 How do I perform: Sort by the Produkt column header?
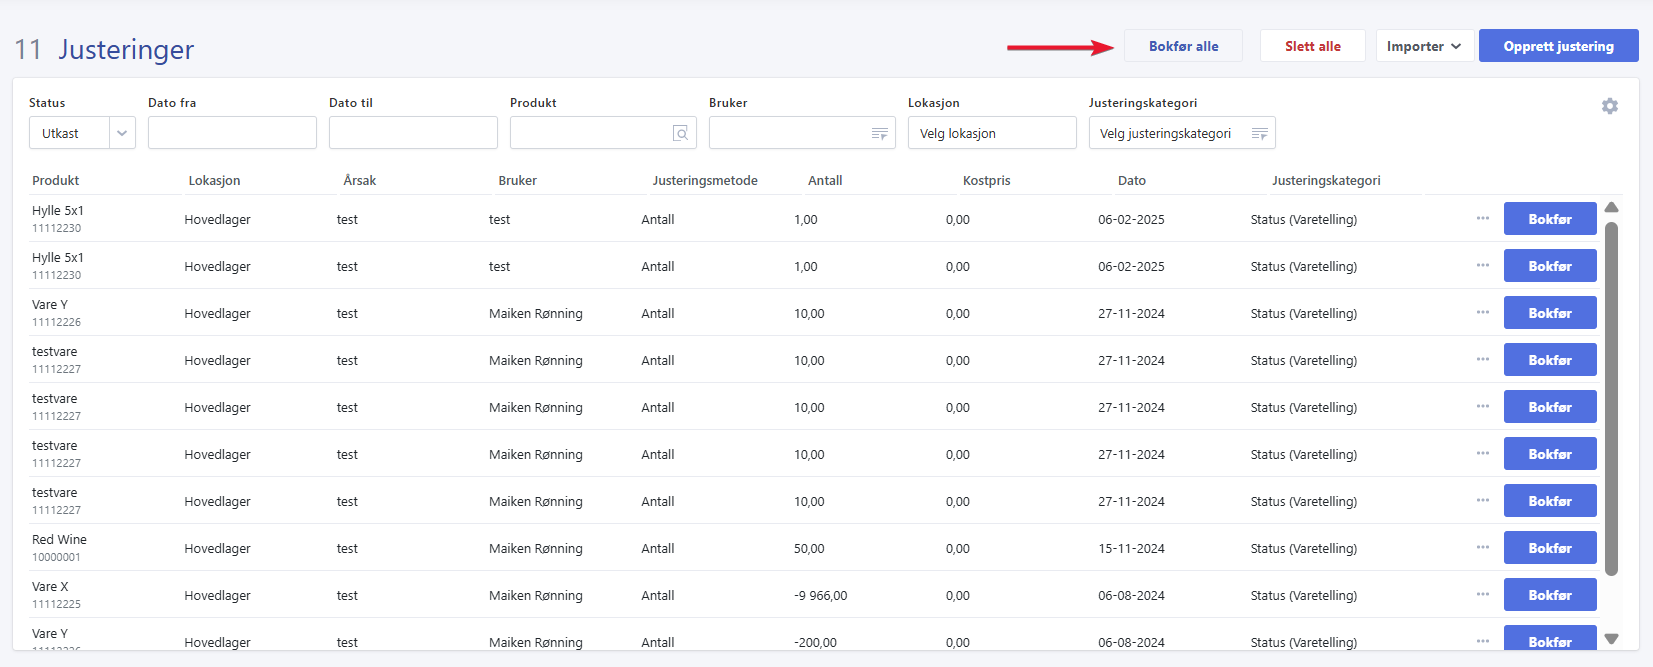56,181
